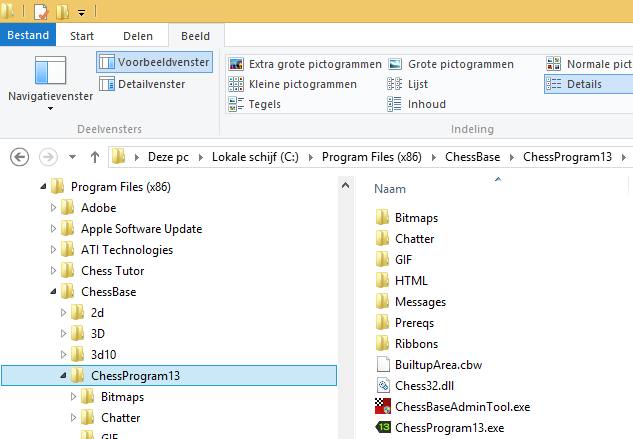The height and width of the screenshot is (439, 633).
Task: Open the dropdown arrow after 'Deze pc' breadcrumb
Action: point(201,158)
